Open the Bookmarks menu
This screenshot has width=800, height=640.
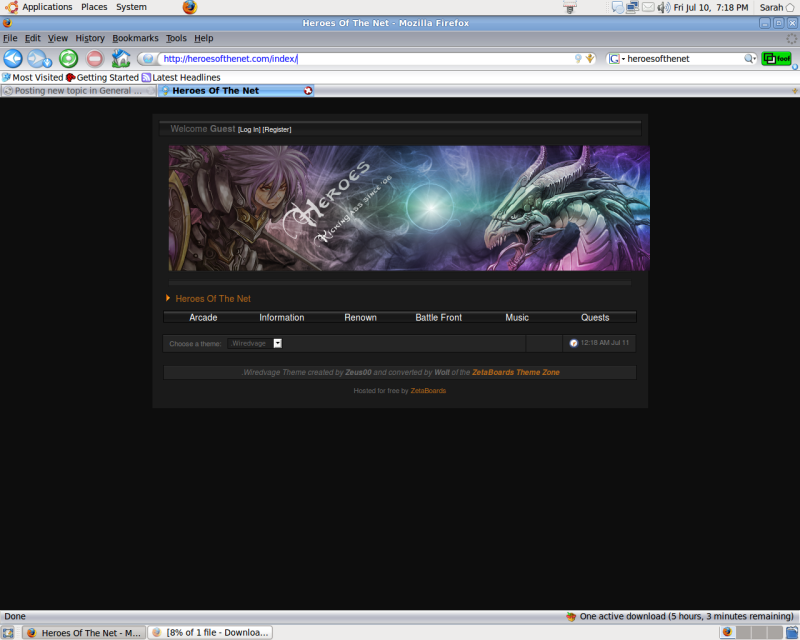click(x=135, y=38)
